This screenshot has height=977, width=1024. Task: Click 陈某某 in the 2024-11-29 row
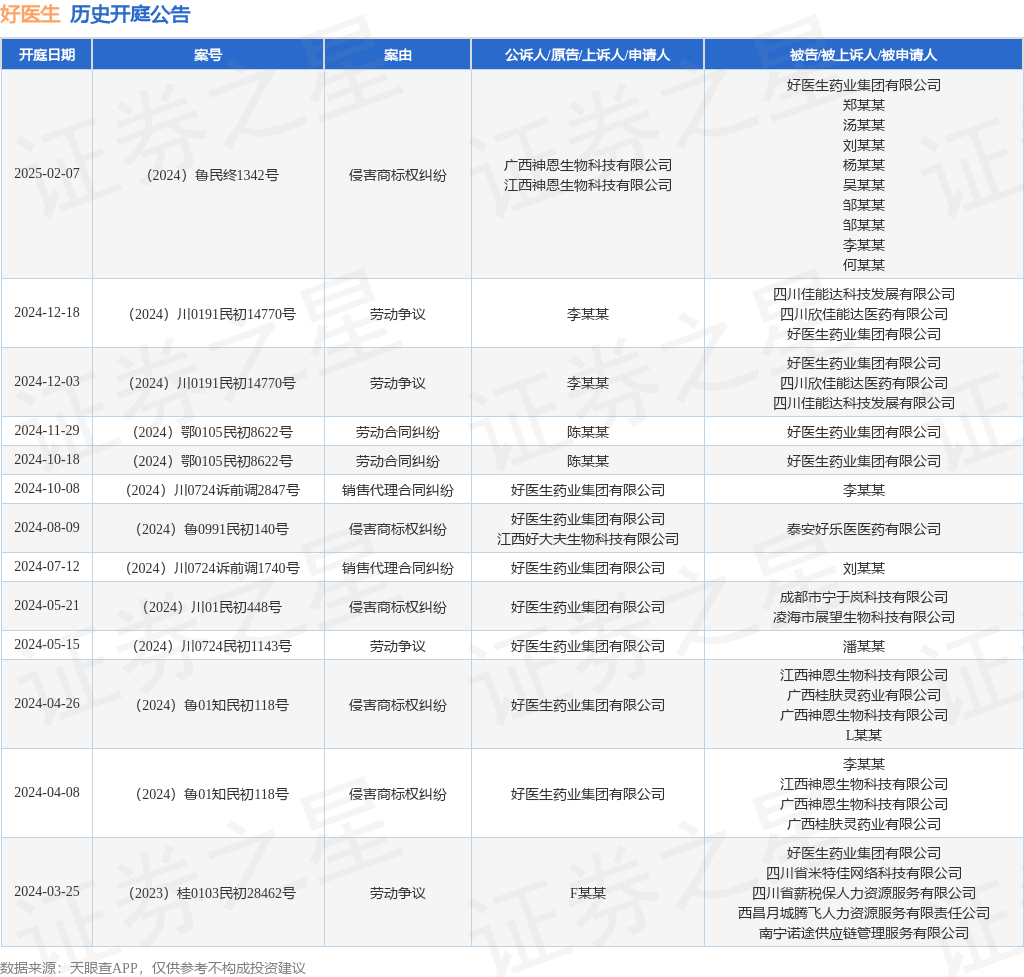point(588,432)
